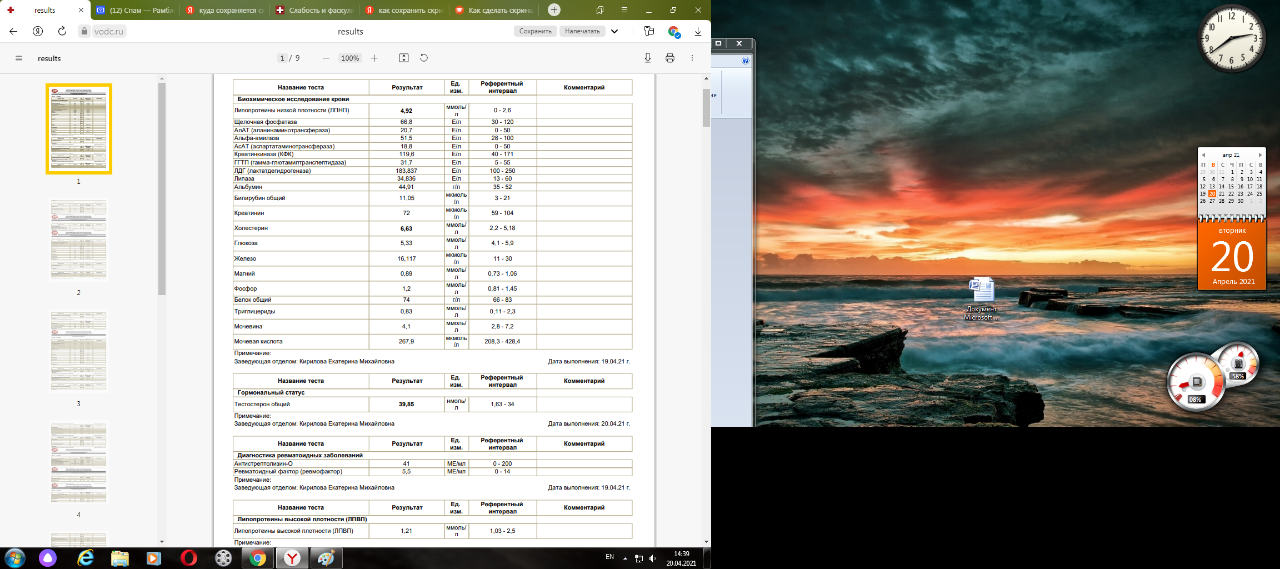
Task: Open a new browser tab
Action: [x=554, y=10]
